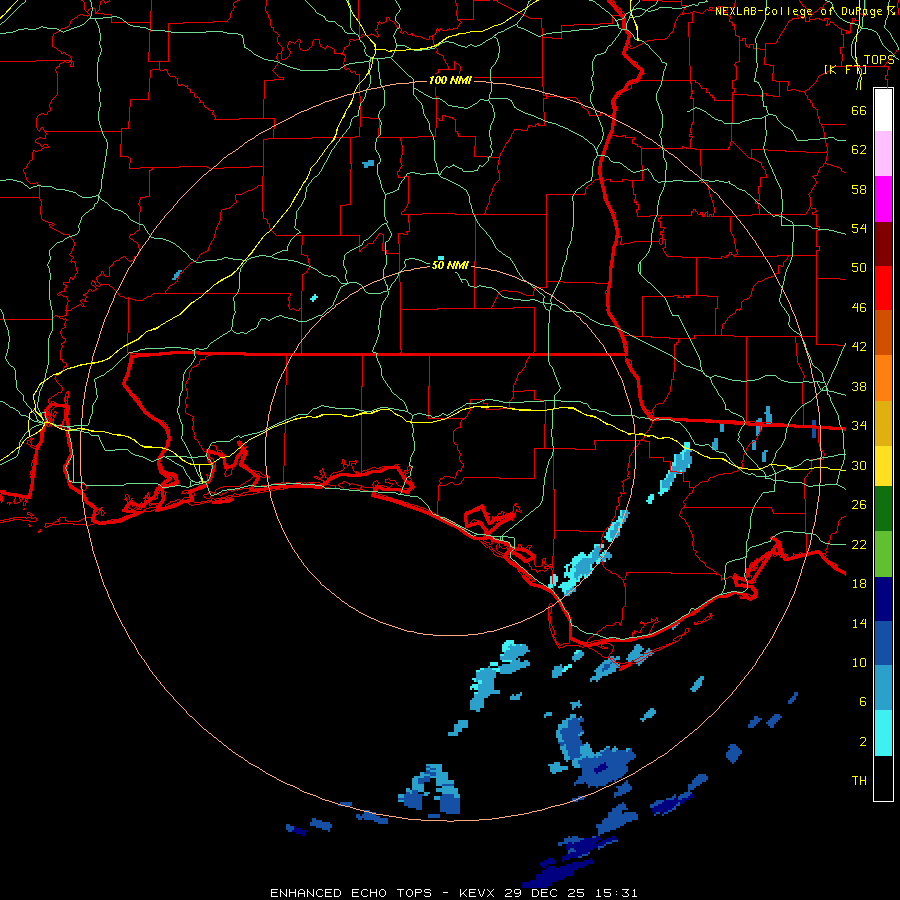
Task: Click the "26" legend value
Action: (x=859, y=505)
